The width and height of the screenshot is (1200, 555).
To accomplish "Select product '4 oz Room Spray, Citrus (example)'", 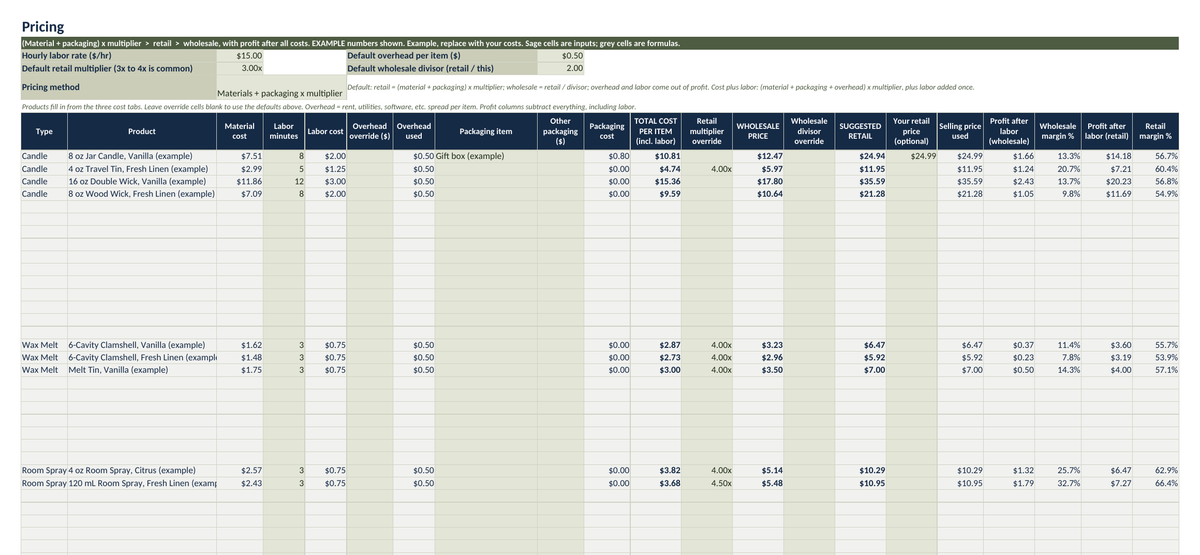I will [x=141, y=470].
